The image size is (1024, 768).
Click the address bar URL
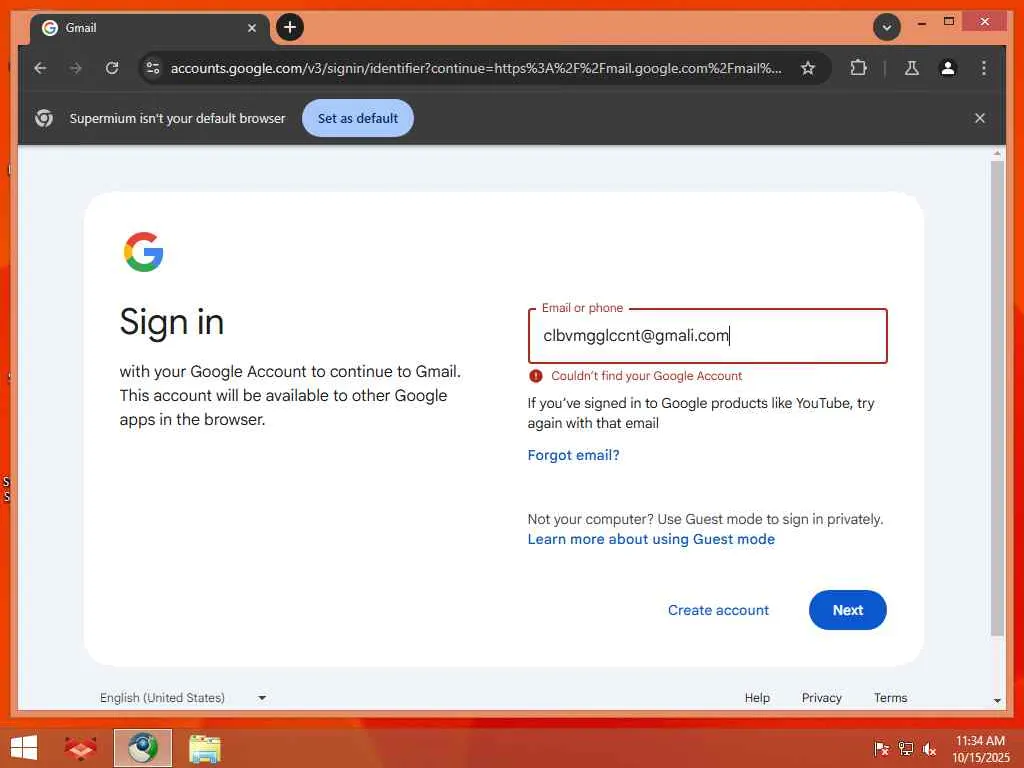475,68
